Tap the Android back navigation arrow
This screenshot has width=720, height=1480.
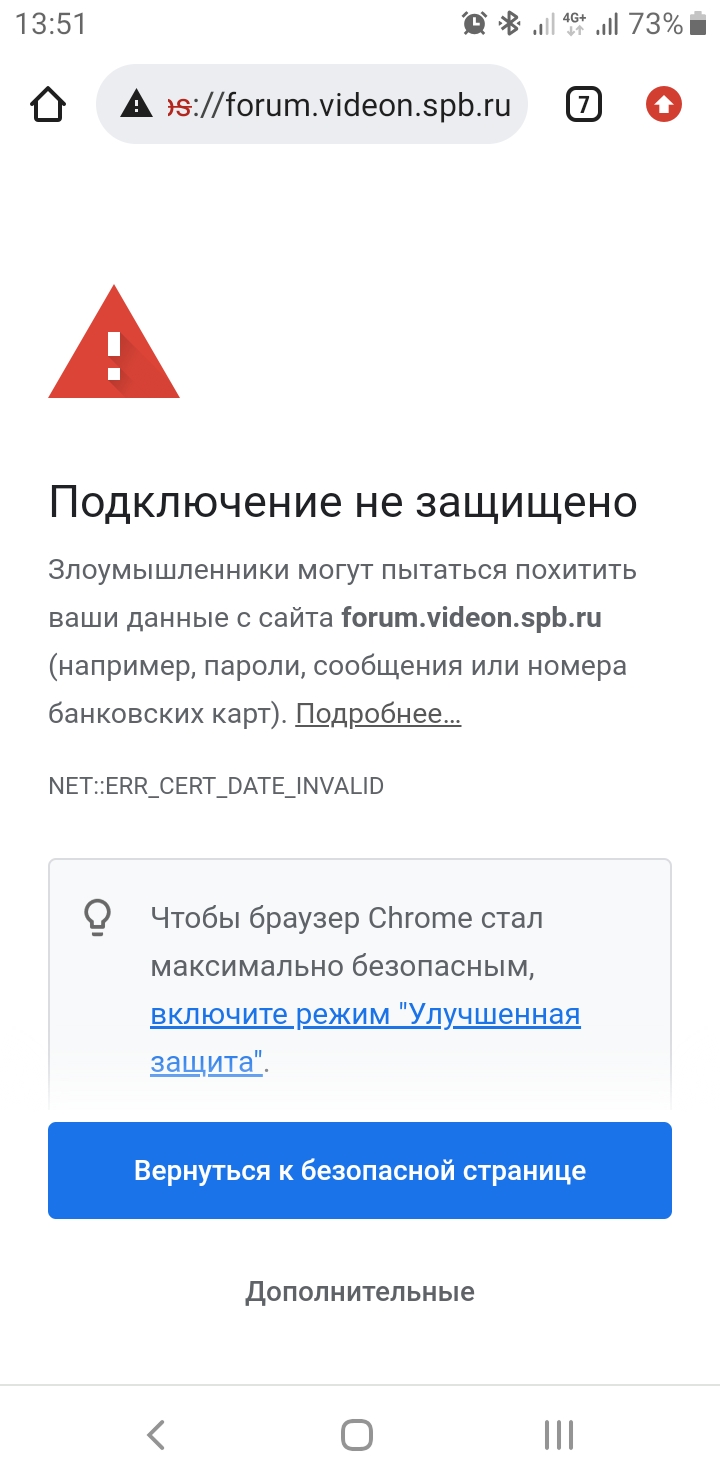(156, 1435)
